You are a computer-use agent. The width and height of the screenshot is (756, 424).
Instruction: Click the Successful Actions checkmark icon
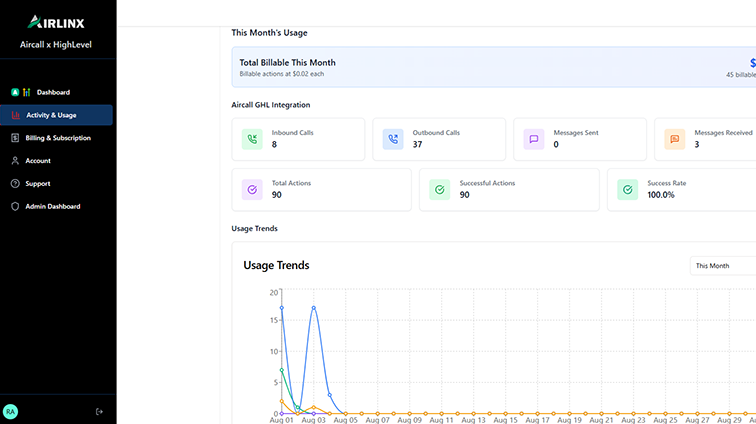click(440, 190)
